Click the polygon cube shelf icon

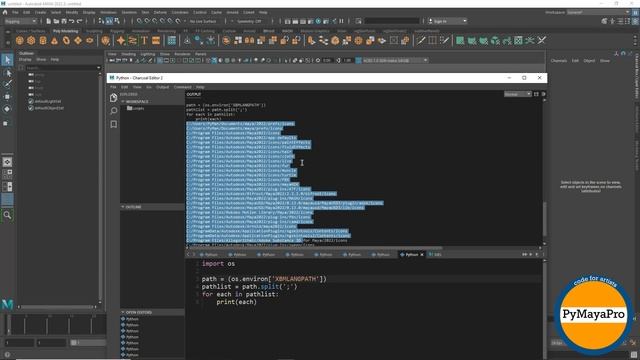tap(31, 40)
